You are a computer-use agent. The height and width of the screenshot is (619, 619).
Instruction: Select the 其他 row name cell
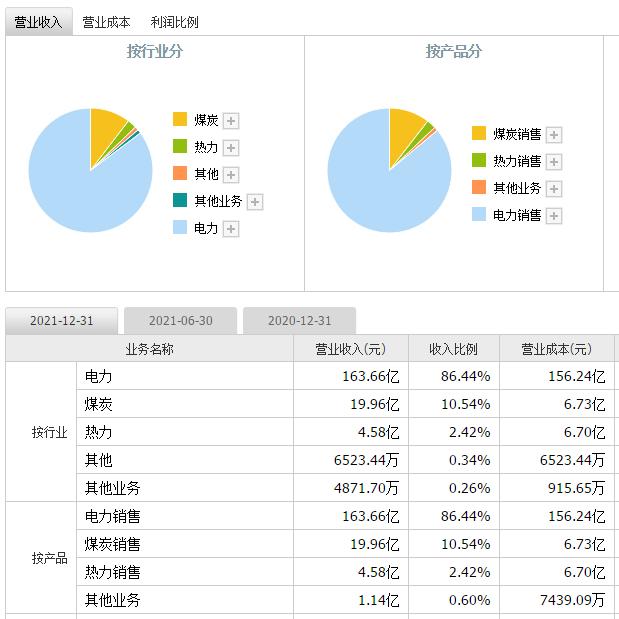coord(185,460)
